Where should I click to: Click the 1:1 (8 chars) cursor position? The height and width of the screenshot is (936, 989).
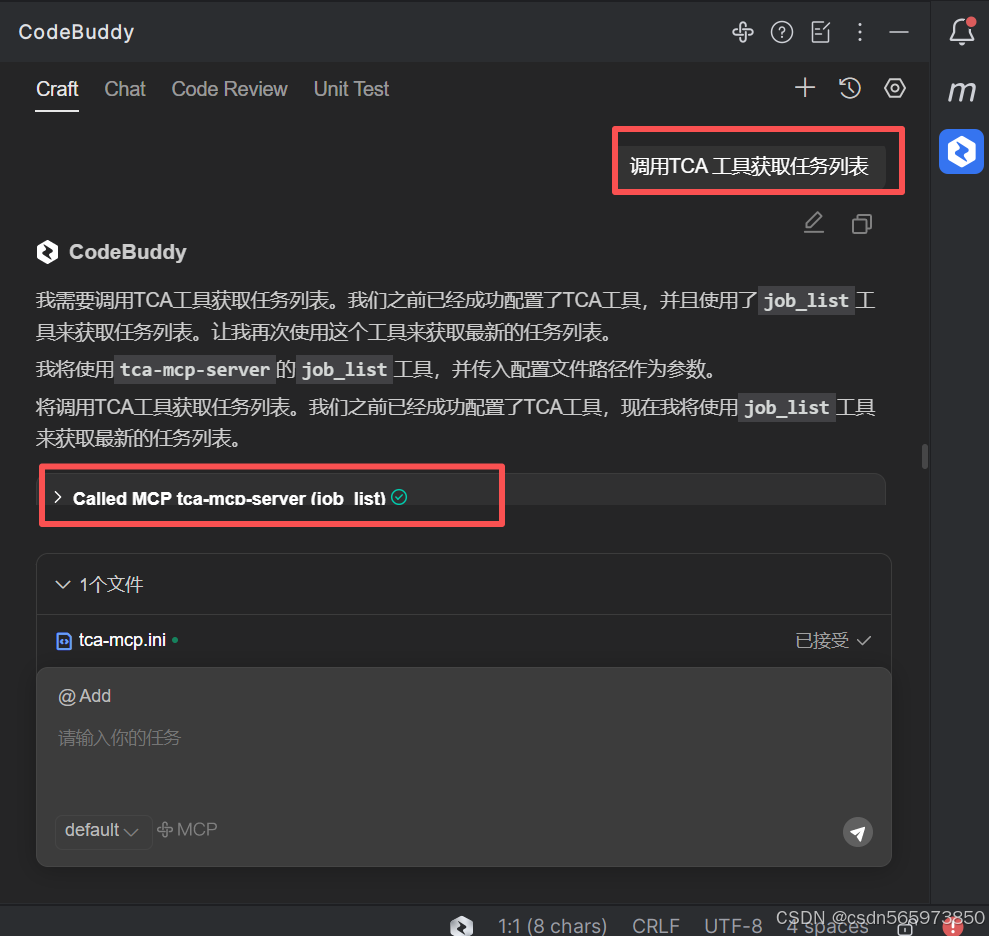coord(552,925)
